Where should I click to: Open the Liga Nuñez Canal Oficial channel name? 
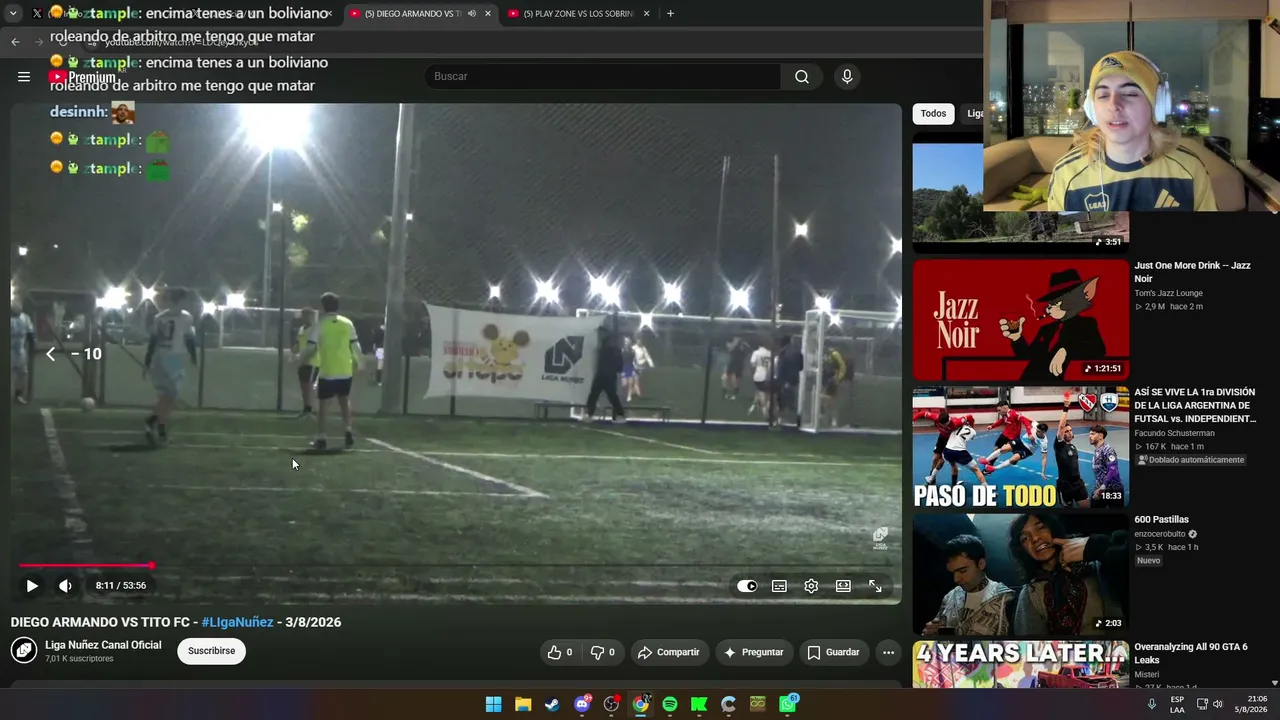[x=103, y=645]
